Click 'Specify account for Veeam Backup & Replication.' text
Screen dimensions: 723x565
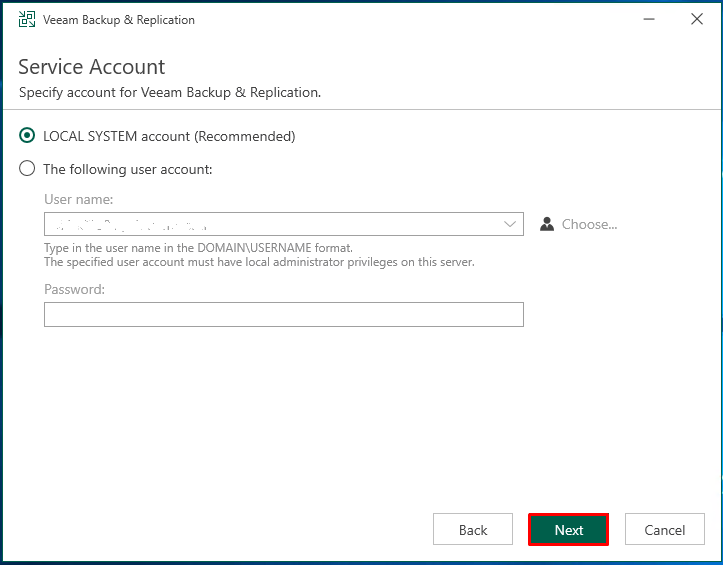170,92
